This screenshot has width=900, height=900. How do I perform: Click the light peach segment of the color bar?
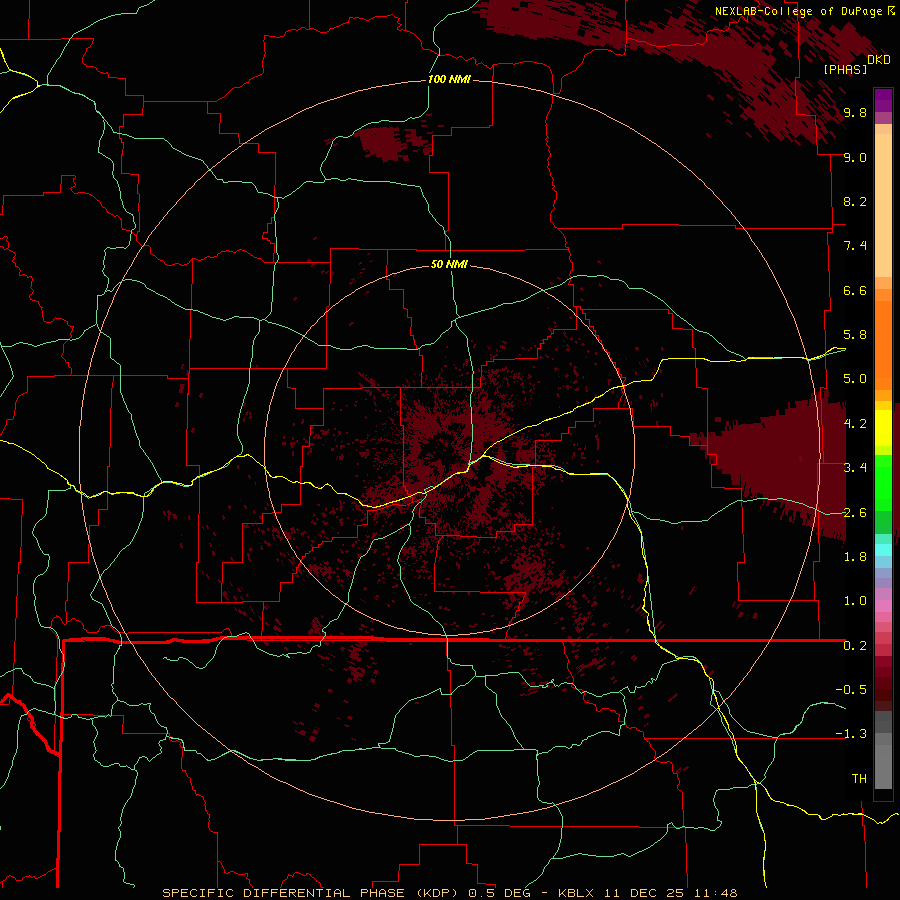pyautogui.click(x=883, y=207)
